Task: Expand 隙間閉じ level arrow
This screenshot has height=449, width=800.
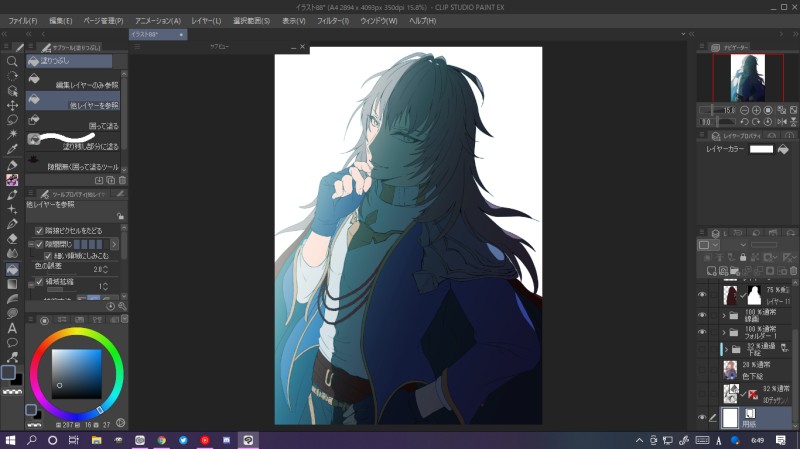Action: pyautogui.click(x=114, y=244)
